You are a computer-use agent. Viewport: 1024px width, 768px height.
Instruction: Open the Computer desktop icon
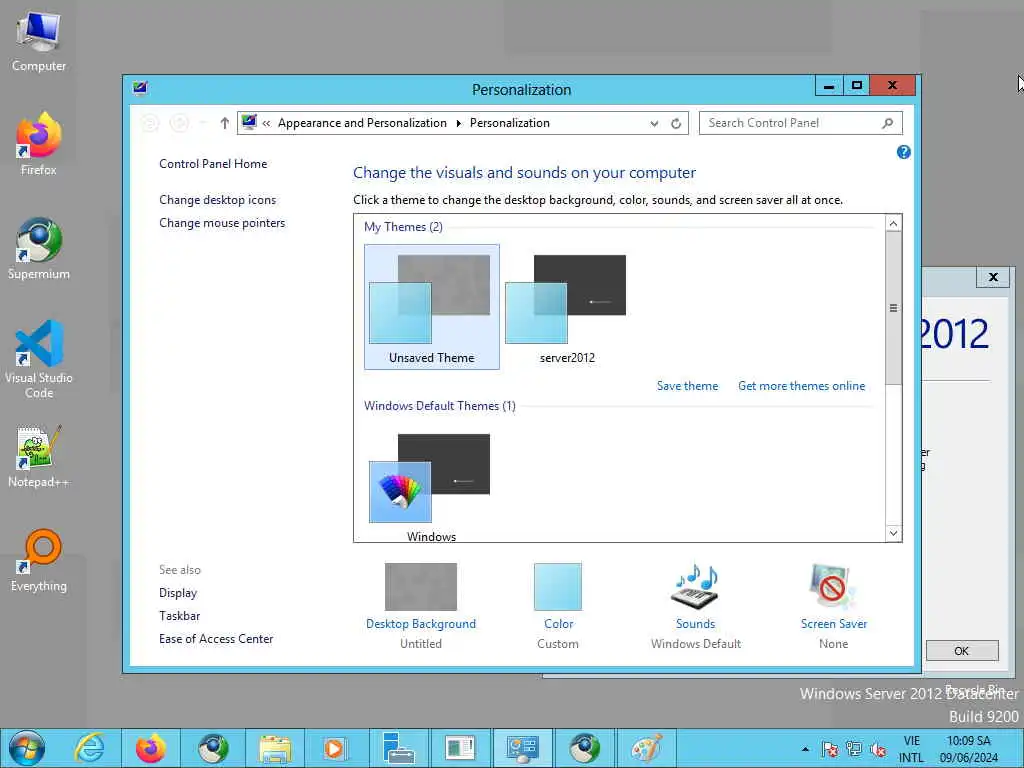click(x=39, y=40)
